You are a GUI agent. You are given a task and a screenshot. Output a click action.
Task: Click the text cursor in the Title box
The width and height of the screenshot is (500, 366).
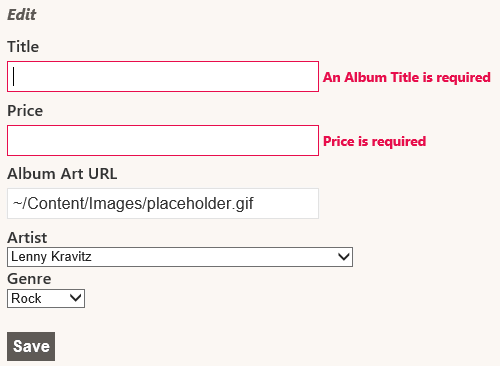point(13,76)
